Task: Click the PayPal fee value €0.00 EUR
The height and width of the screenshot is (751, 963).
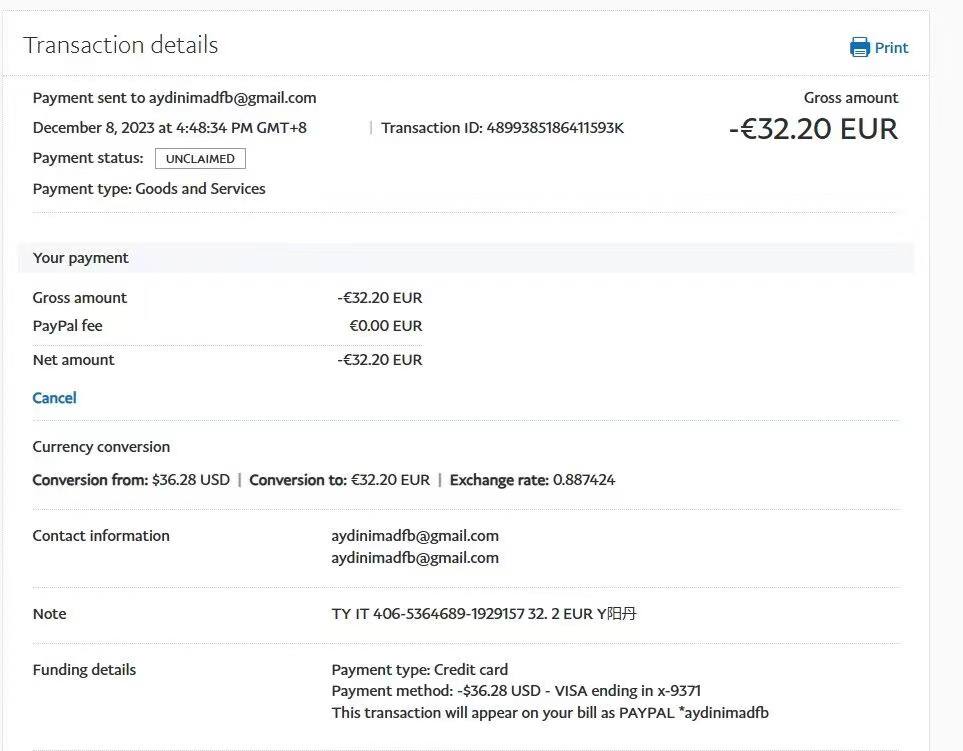Action: [x=385, y=326]
